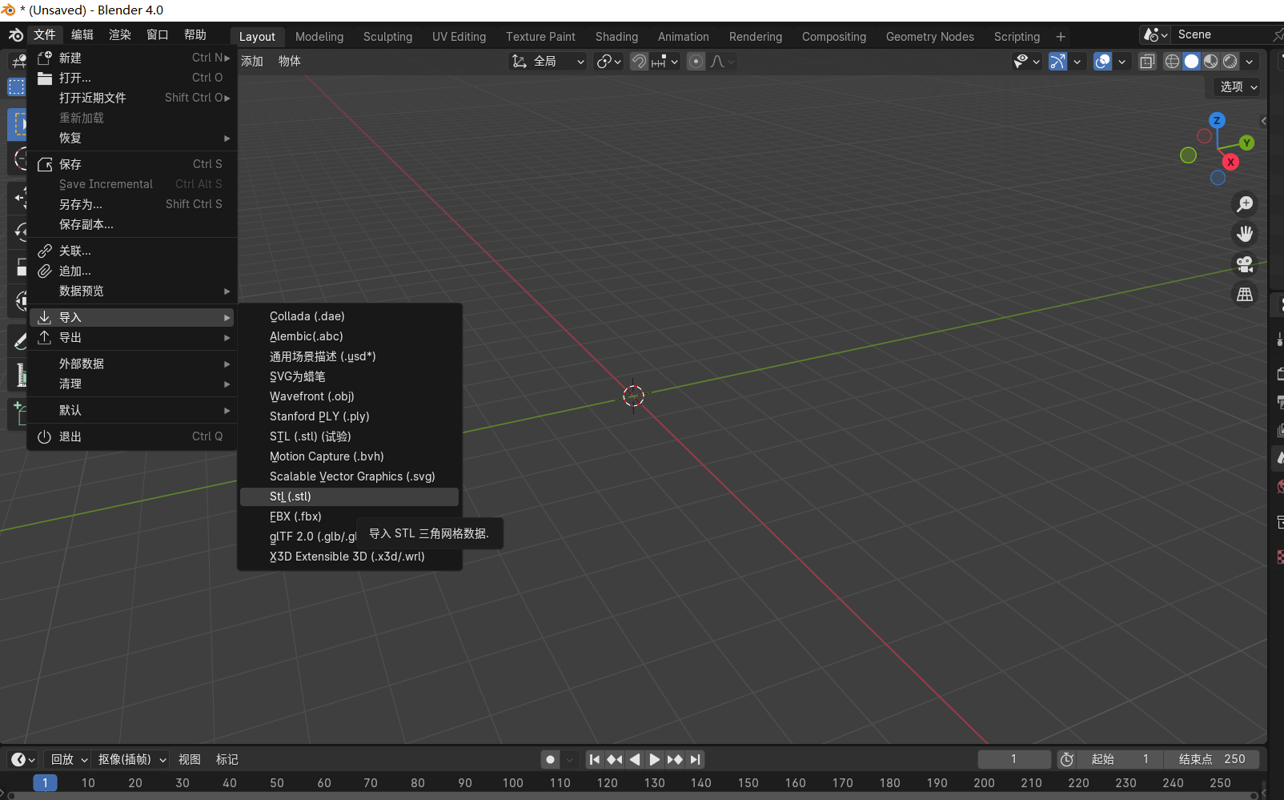Click frame 100 on timeline ruler

pos(513,783)
